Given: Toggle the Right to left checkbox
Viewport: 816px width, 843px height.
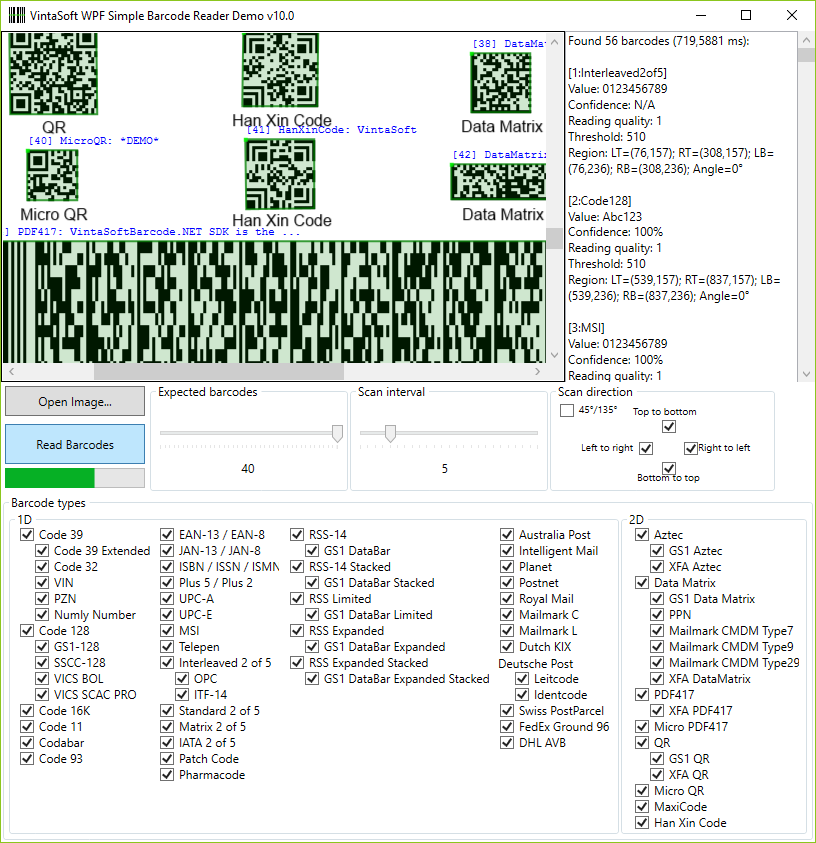Looking at the screenshot, I should pos(690,448).
